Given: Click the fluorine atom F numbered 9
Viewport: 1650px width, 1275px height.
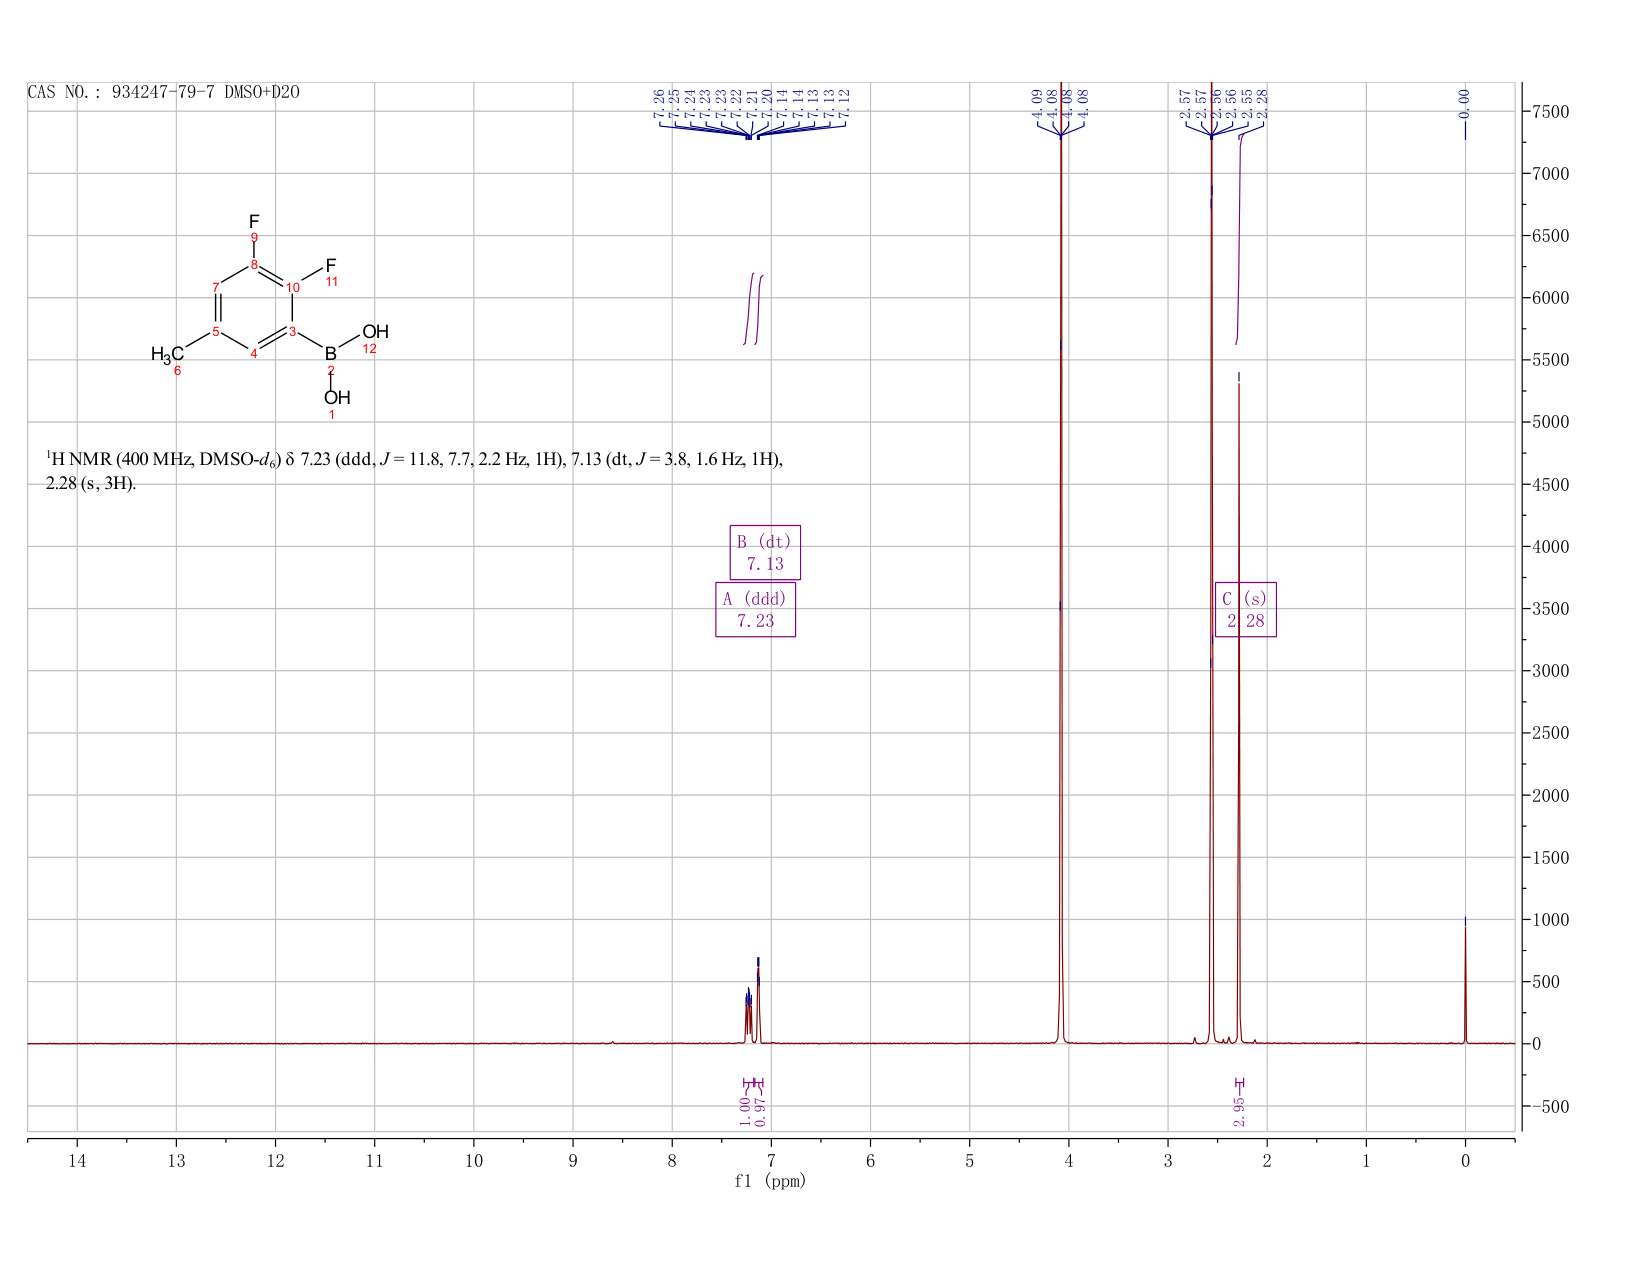Looking at the screenshot, I should coord(254,221).
